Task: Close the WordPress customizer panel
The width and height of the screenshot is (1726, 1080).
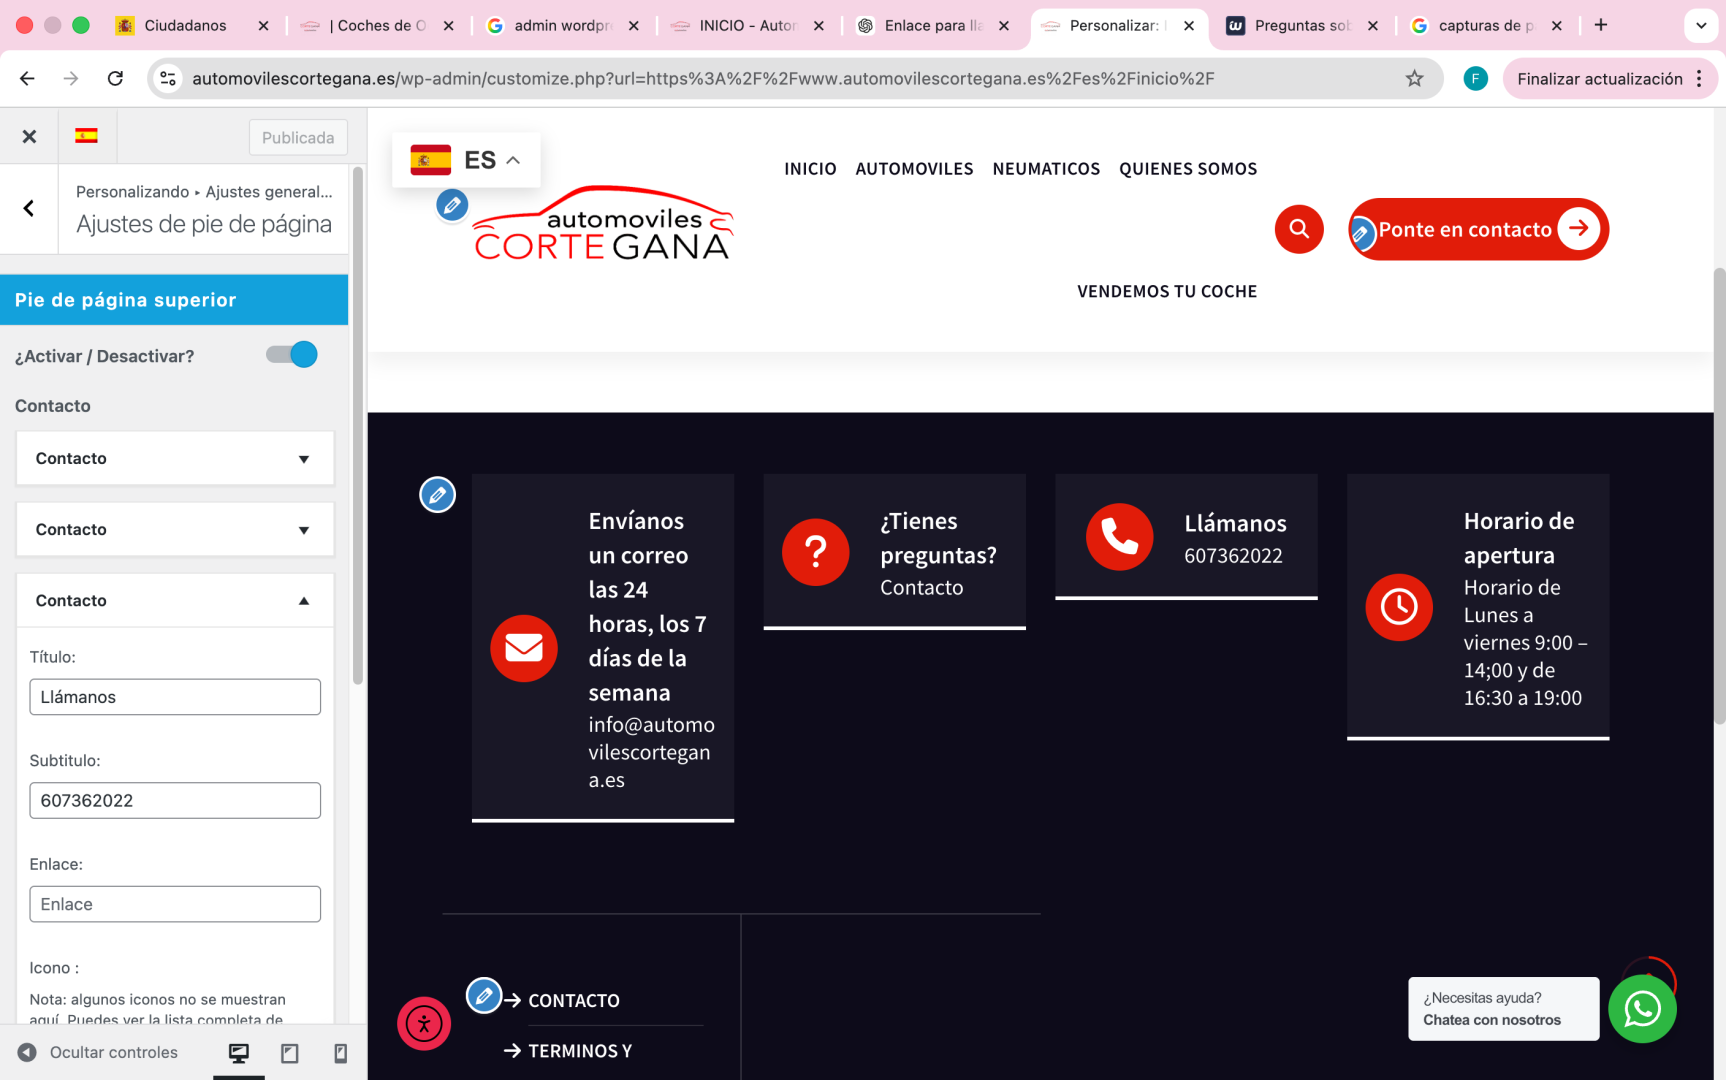Action: click(29, 136)
